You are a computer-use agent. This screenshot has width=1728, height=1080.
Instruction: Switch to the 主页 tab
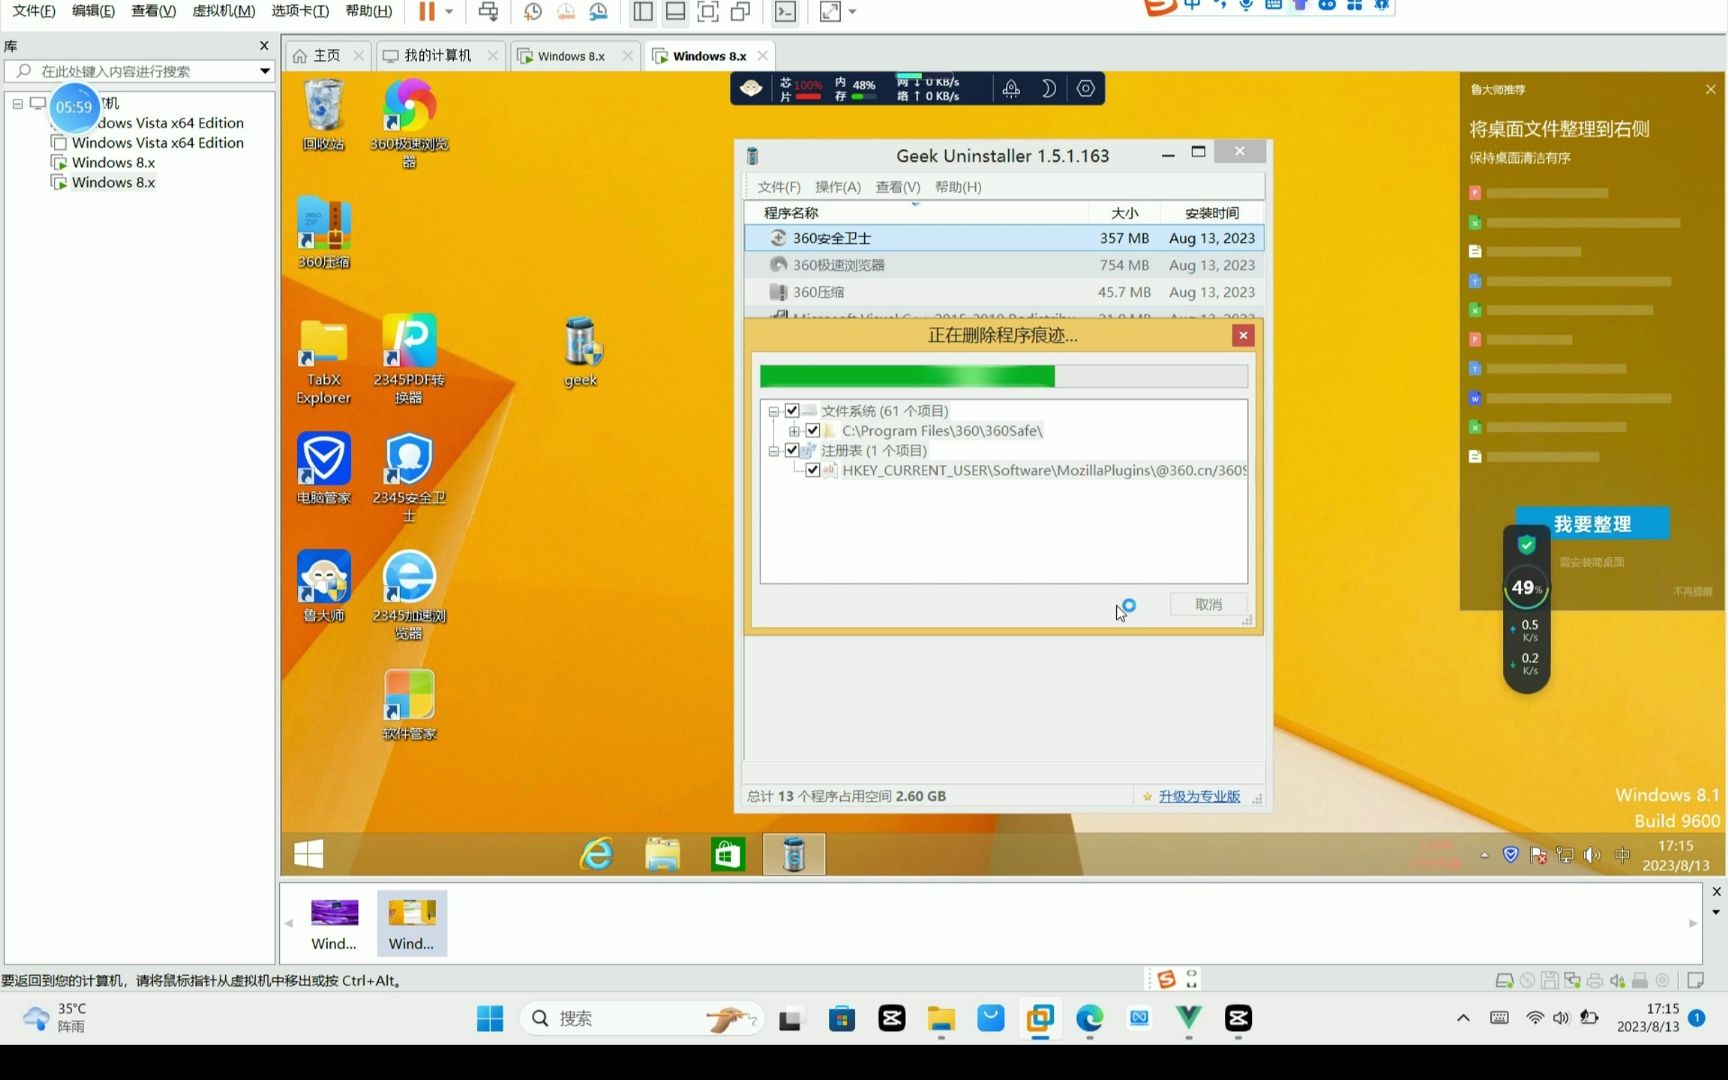326,56
